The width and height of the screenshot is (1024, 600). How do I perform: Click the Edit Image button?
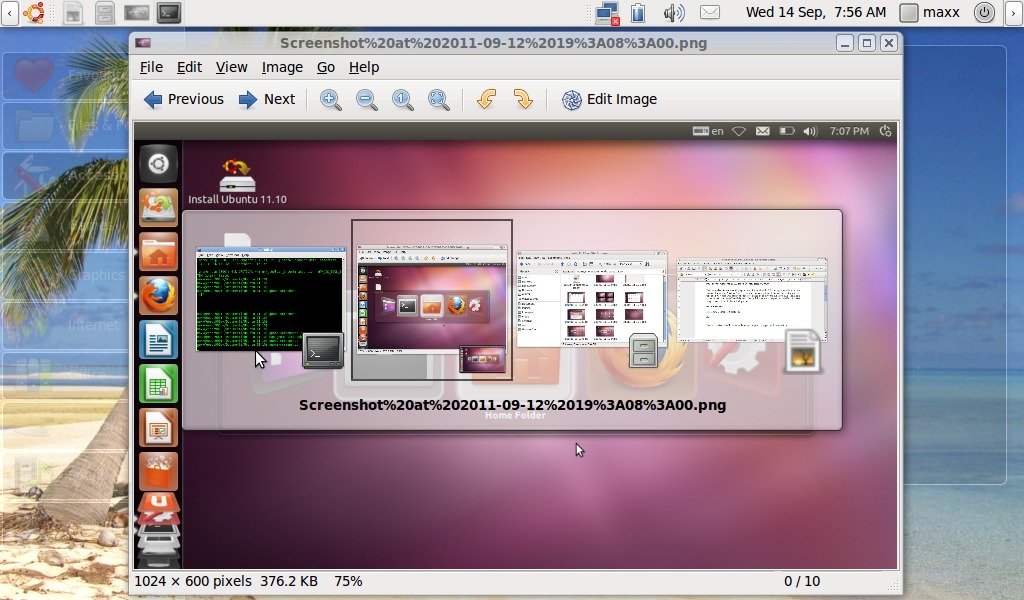pos(609,99)
